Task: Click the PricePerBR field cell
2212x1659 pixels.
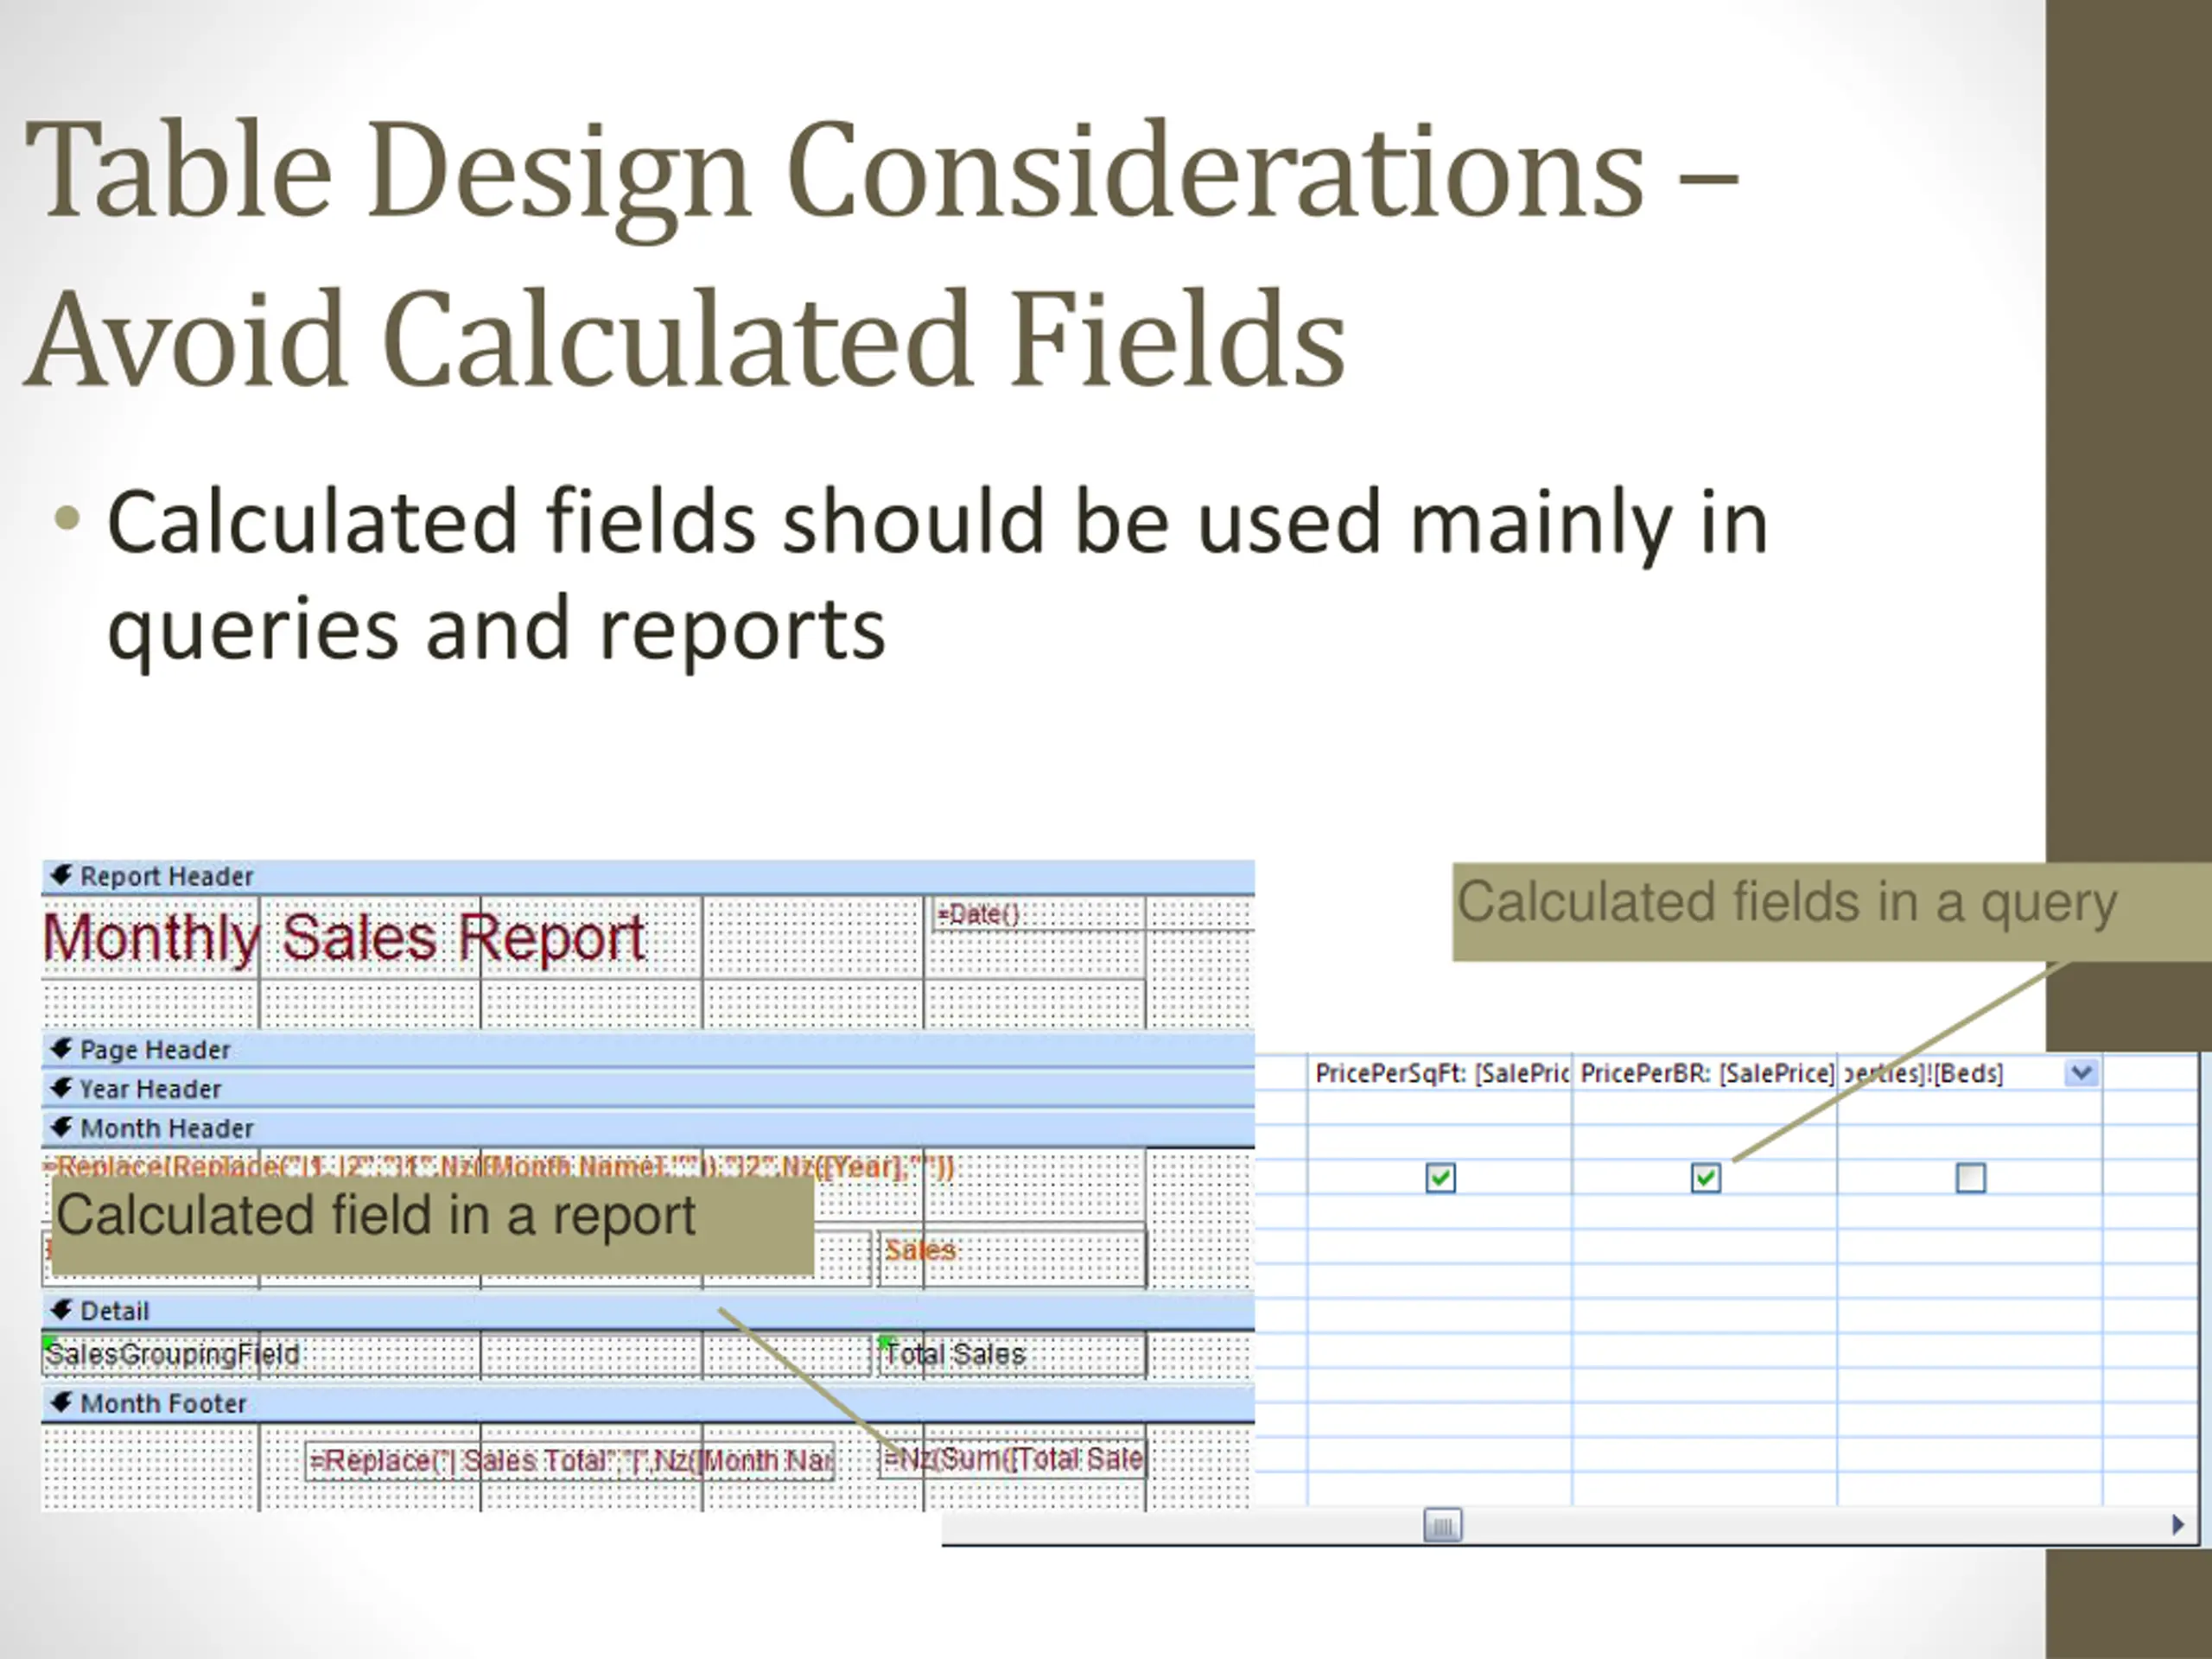Action: tap(1705, 1073)
